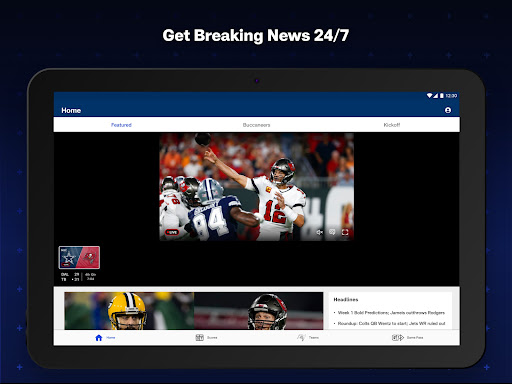The height and width of the screenshot is (384, 512).
Task: Open the Week 1 Bold Predictions headline
Action: click(x=391, y=313)
